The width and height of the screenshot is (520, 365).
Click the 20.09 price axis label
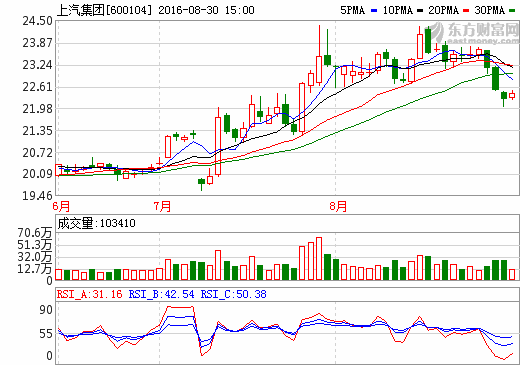[37, 174]
